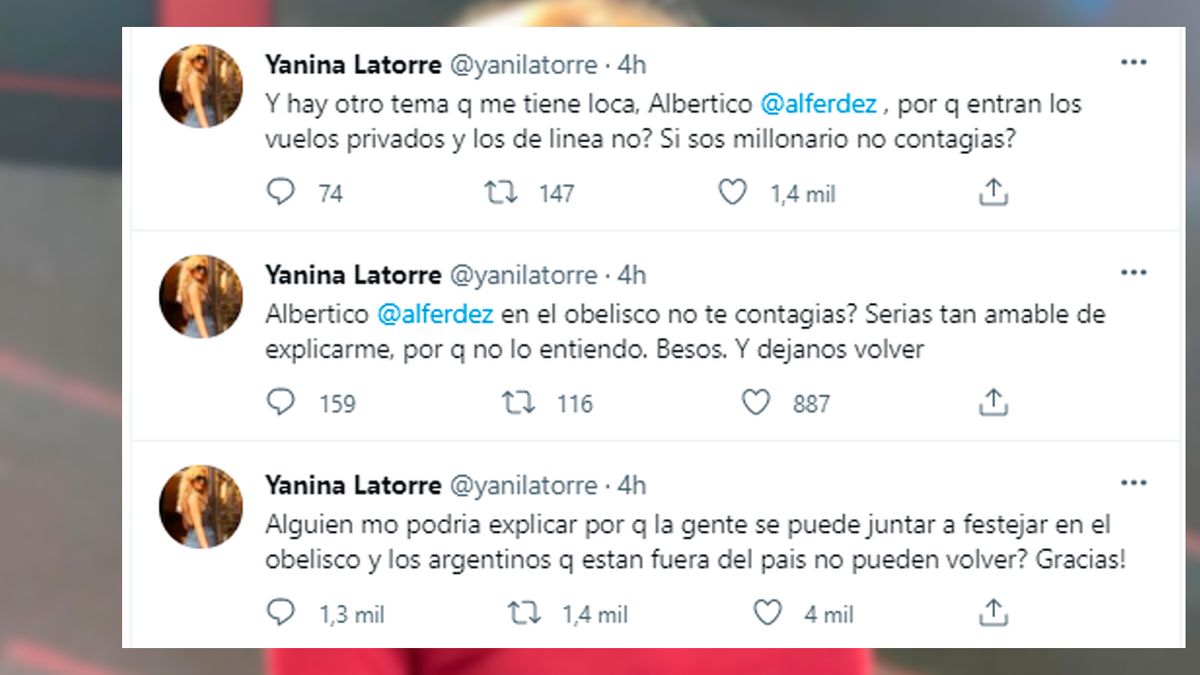Viewport: 1200px width, 675px height.
Task: Open more options on the third tweet
Action: [x=1133, y=483]
